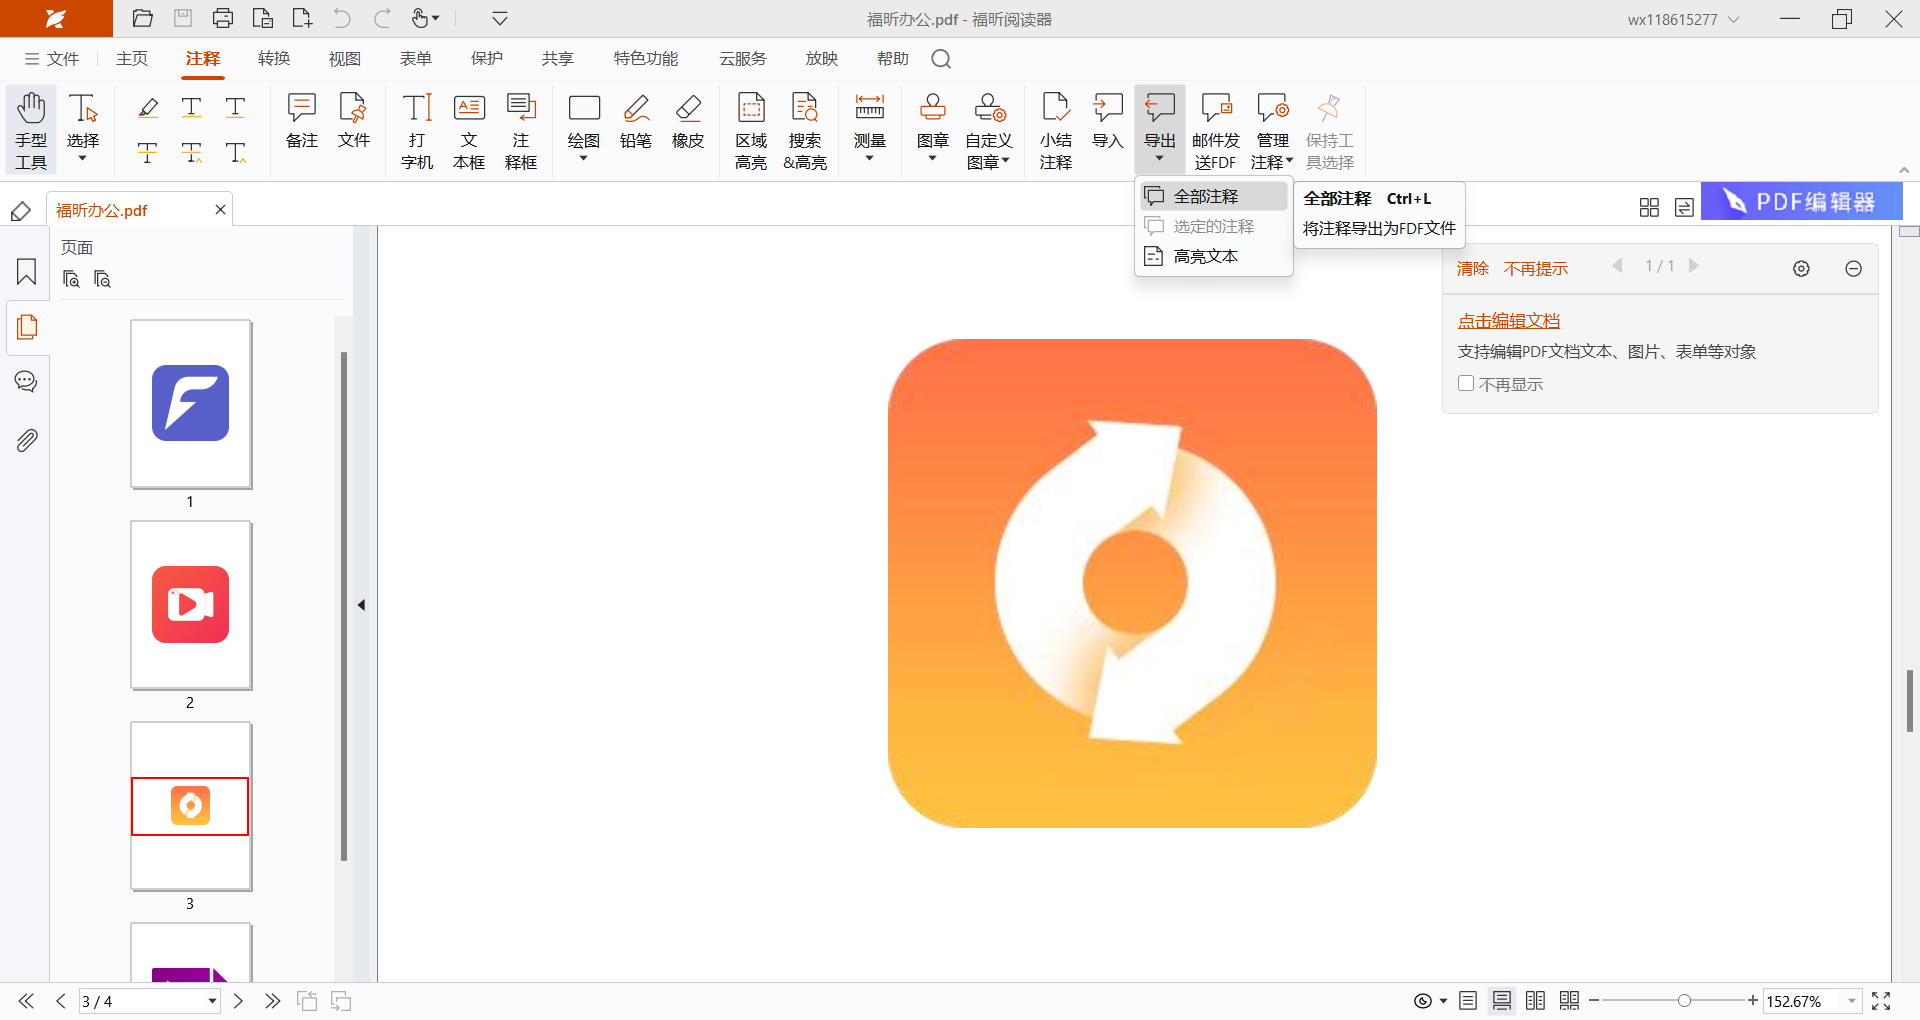Open the comments panel in the sidebar
This screenshot has height=1020, width=1920.
point(27,382)
